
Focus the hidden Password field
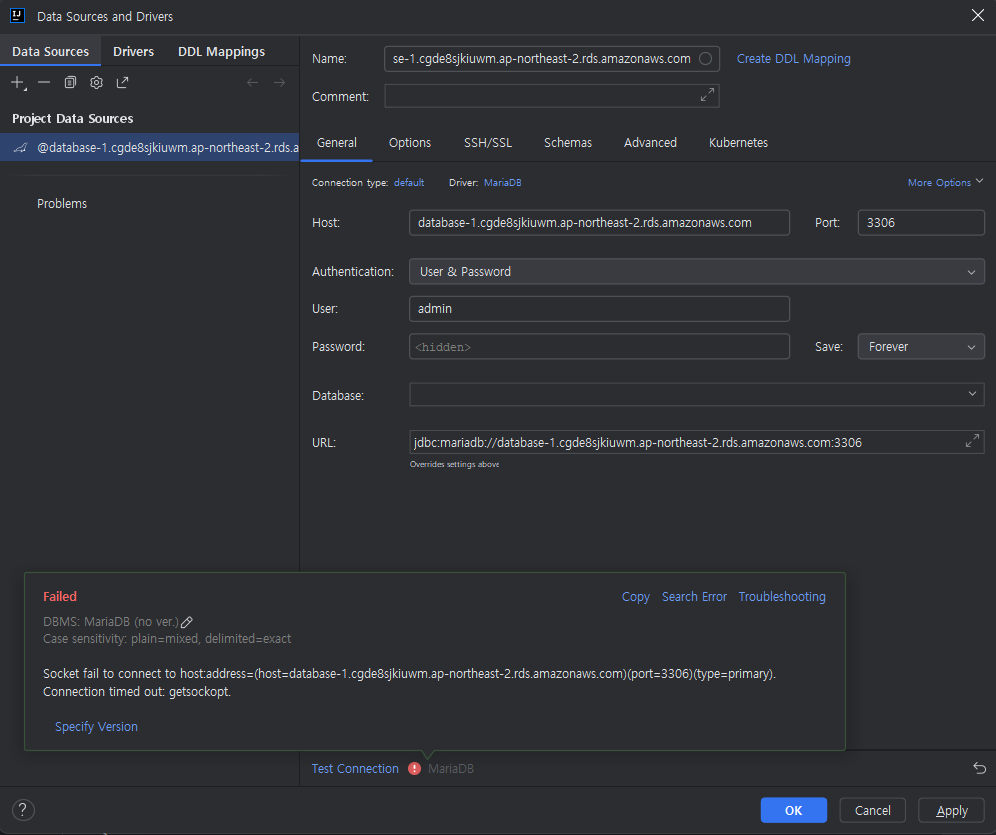[x=599, y=347]
